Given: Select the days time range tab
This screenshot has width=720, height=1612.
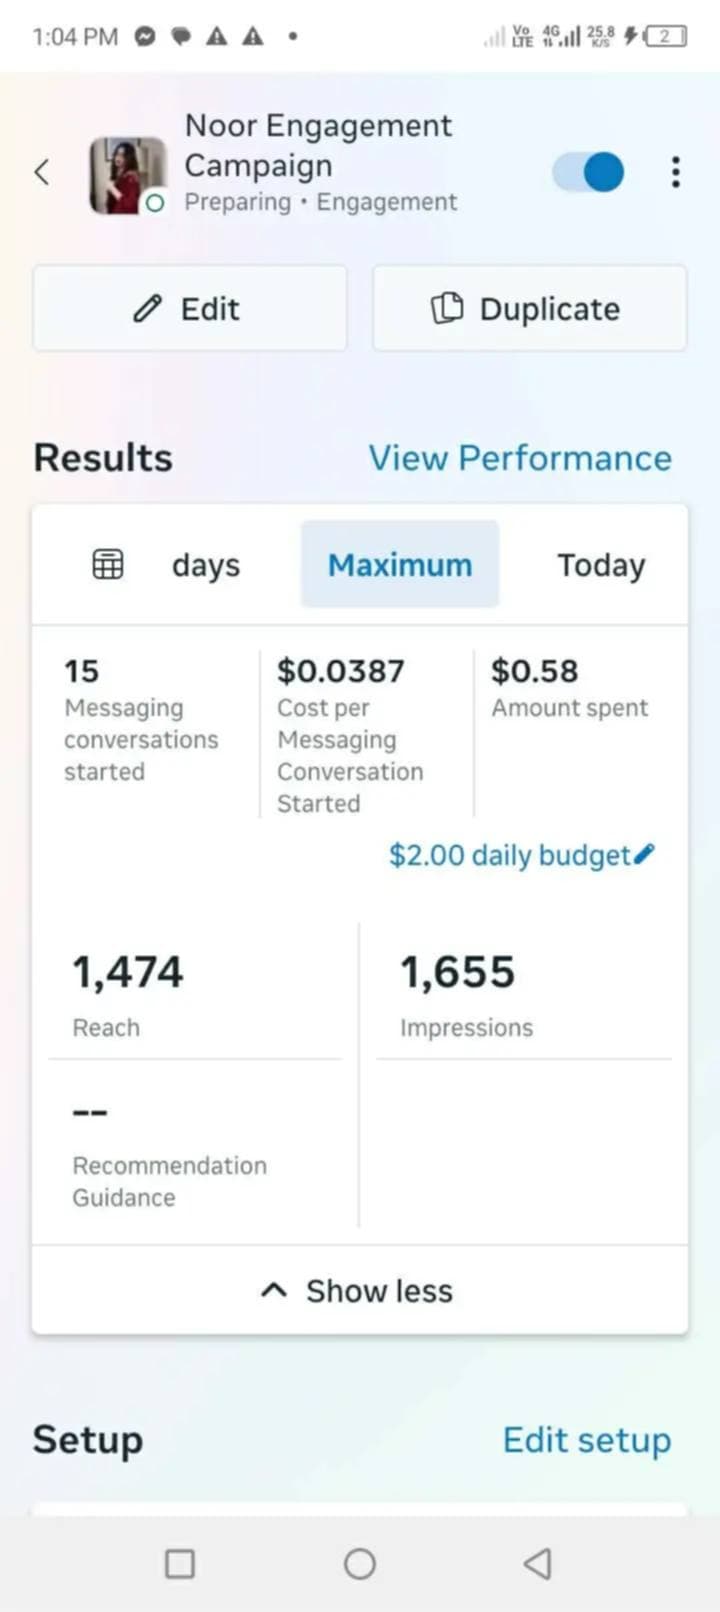Looking at the screenshot, I should [206, 565].
